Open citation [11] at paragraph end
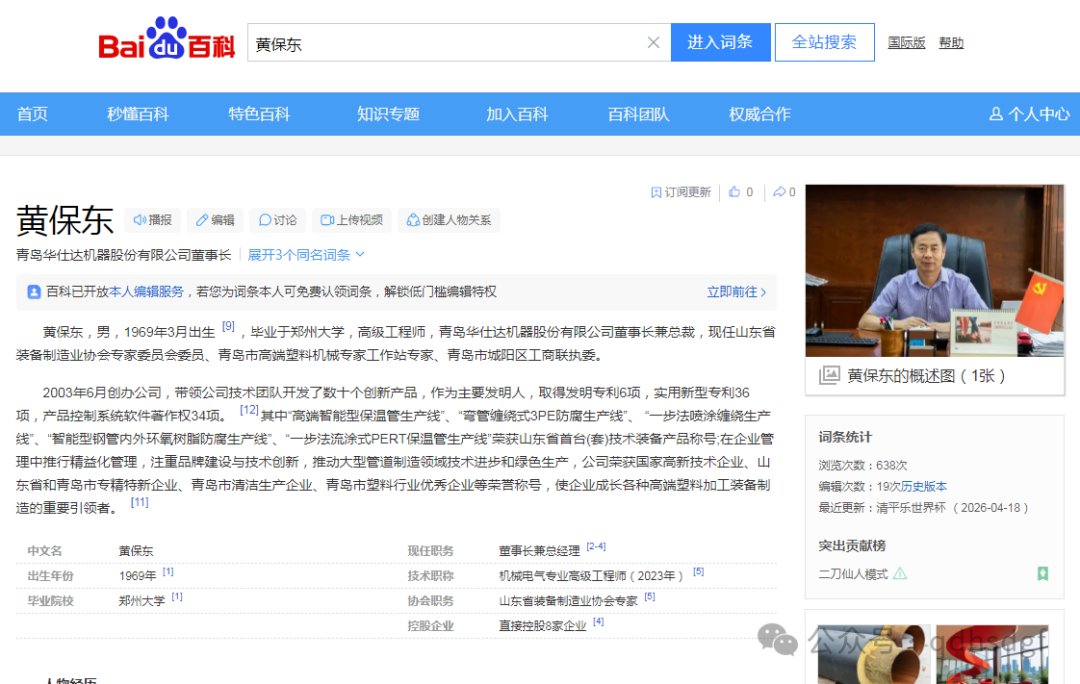 [139, 502]
